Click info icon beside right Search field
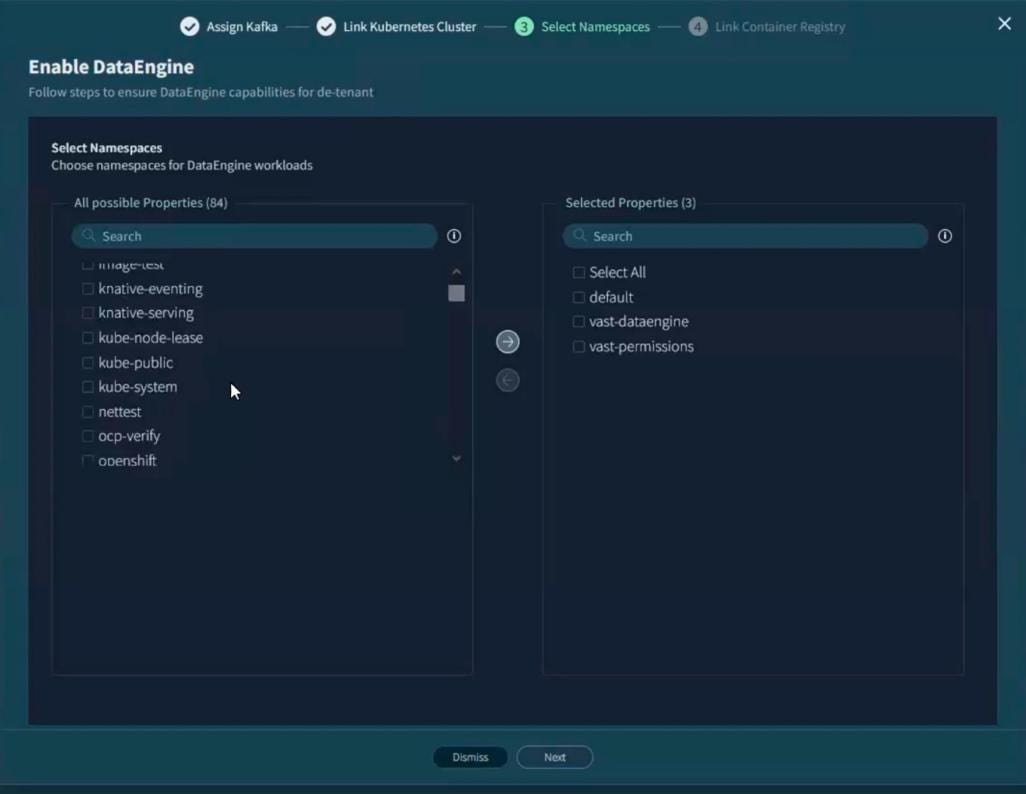 (x=945, y=236)
